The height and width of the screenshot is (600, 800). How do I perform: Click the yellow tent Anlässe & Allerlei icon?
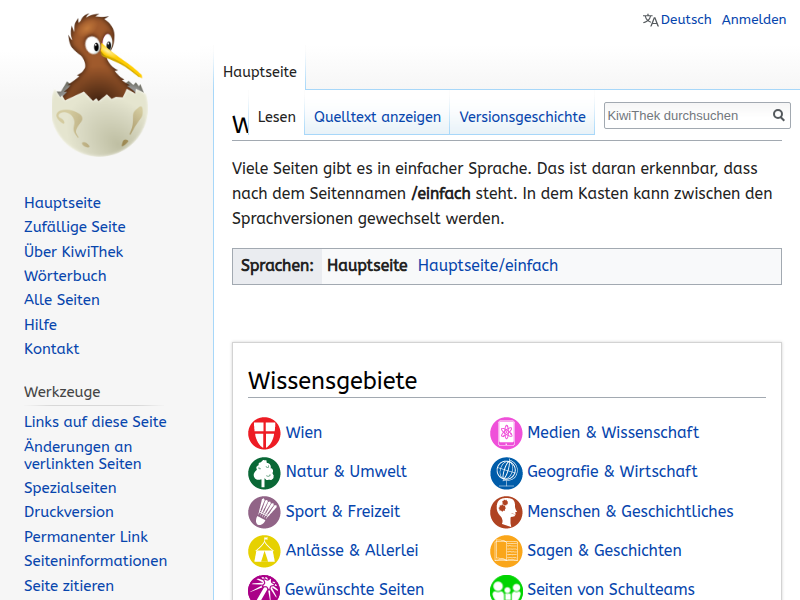pyautogui.click(x=264, y=551)
